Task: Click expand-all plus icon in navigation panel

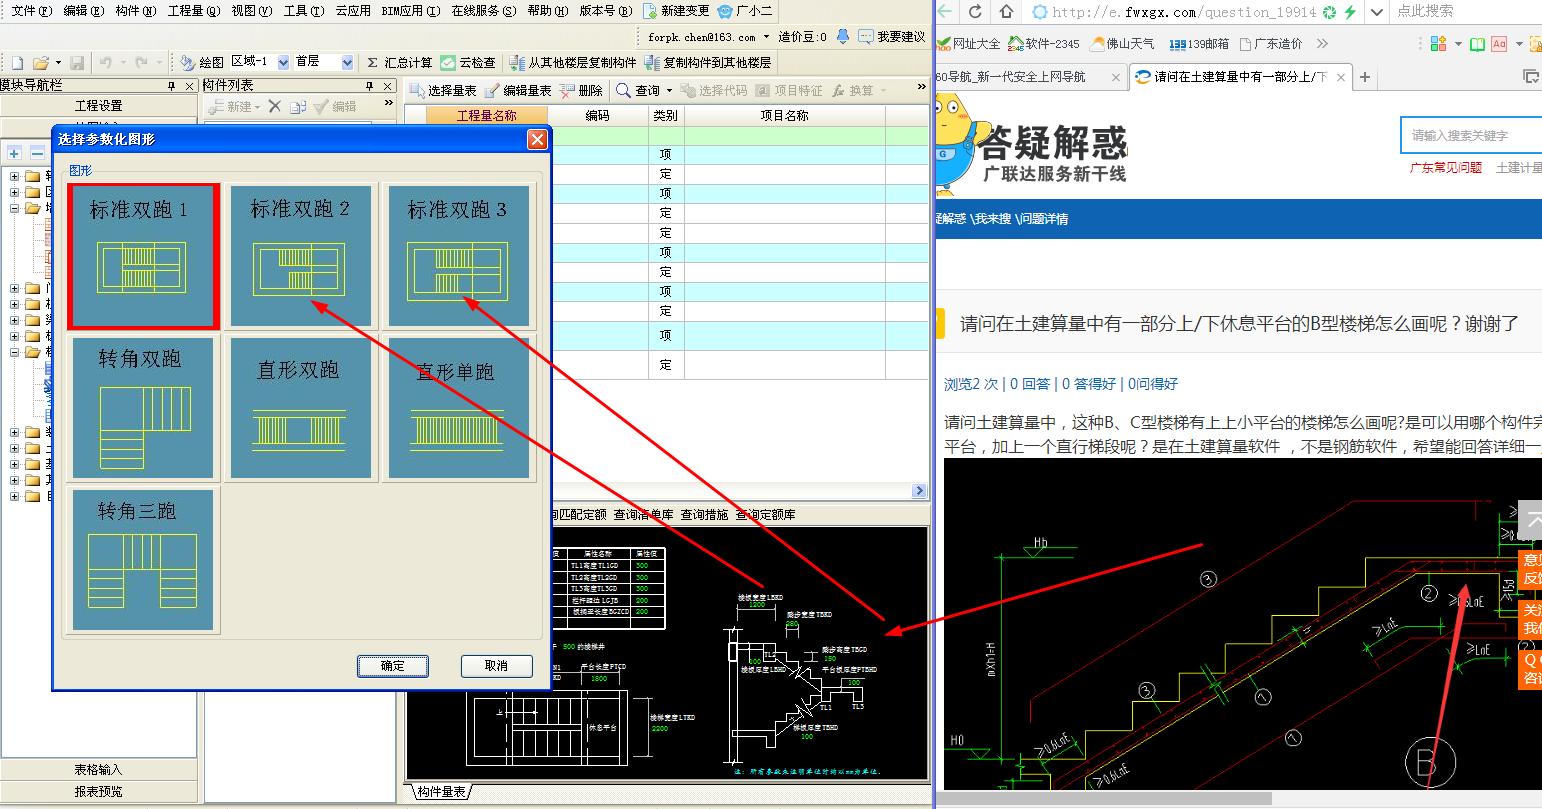Action: pyautogui.click(x=14, y=153)
